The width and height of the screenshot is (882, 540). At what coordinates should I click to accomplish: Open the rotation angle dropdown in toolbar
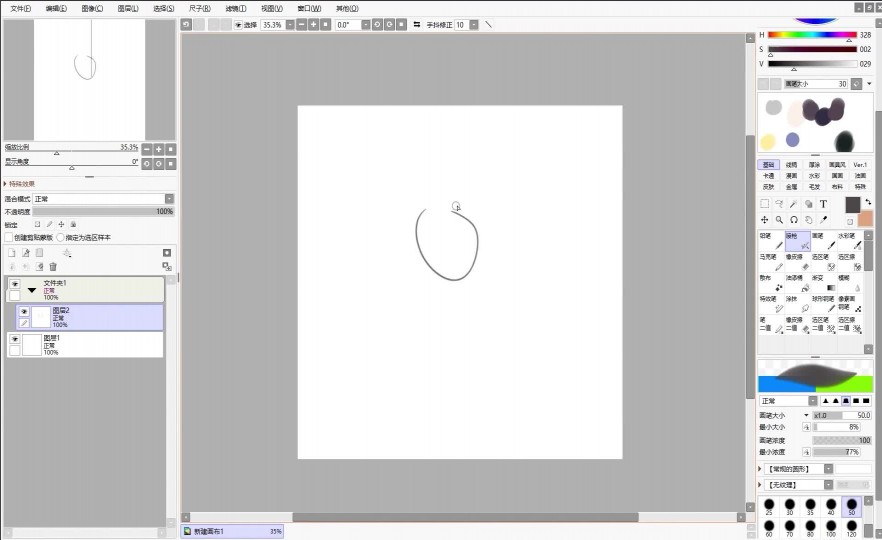(x=366, y=25)
